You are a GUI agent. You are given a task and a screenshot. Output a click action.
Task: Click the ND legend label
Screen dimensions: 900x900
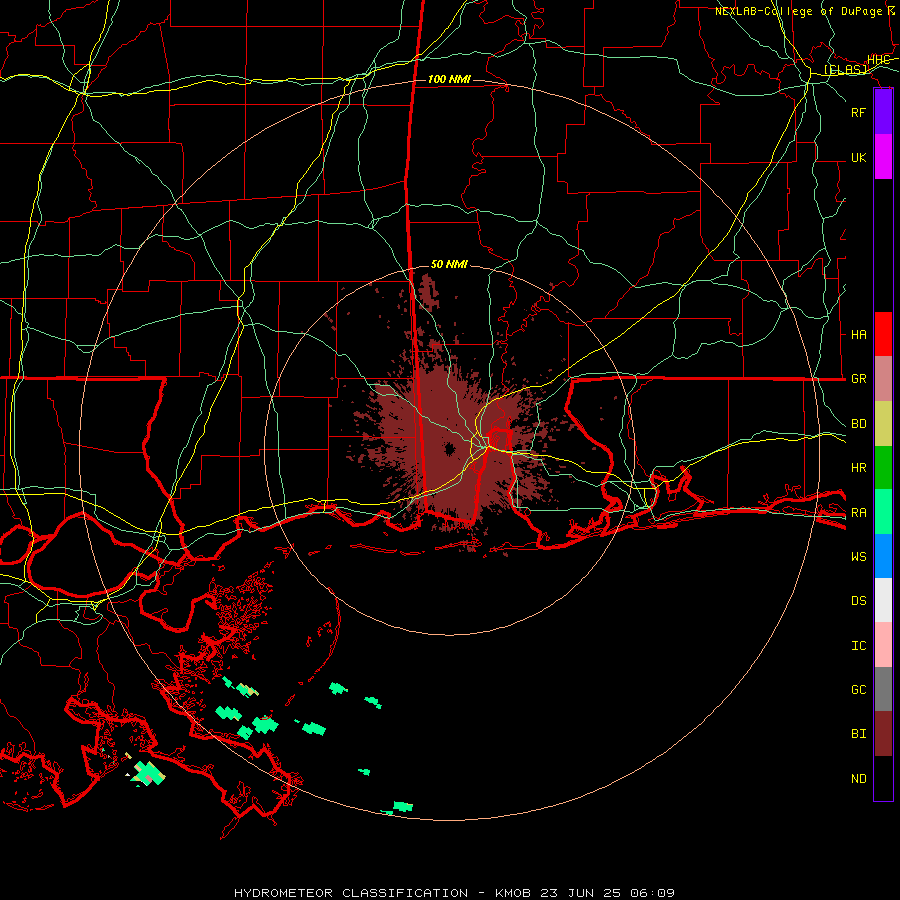(x=858, y=778)
